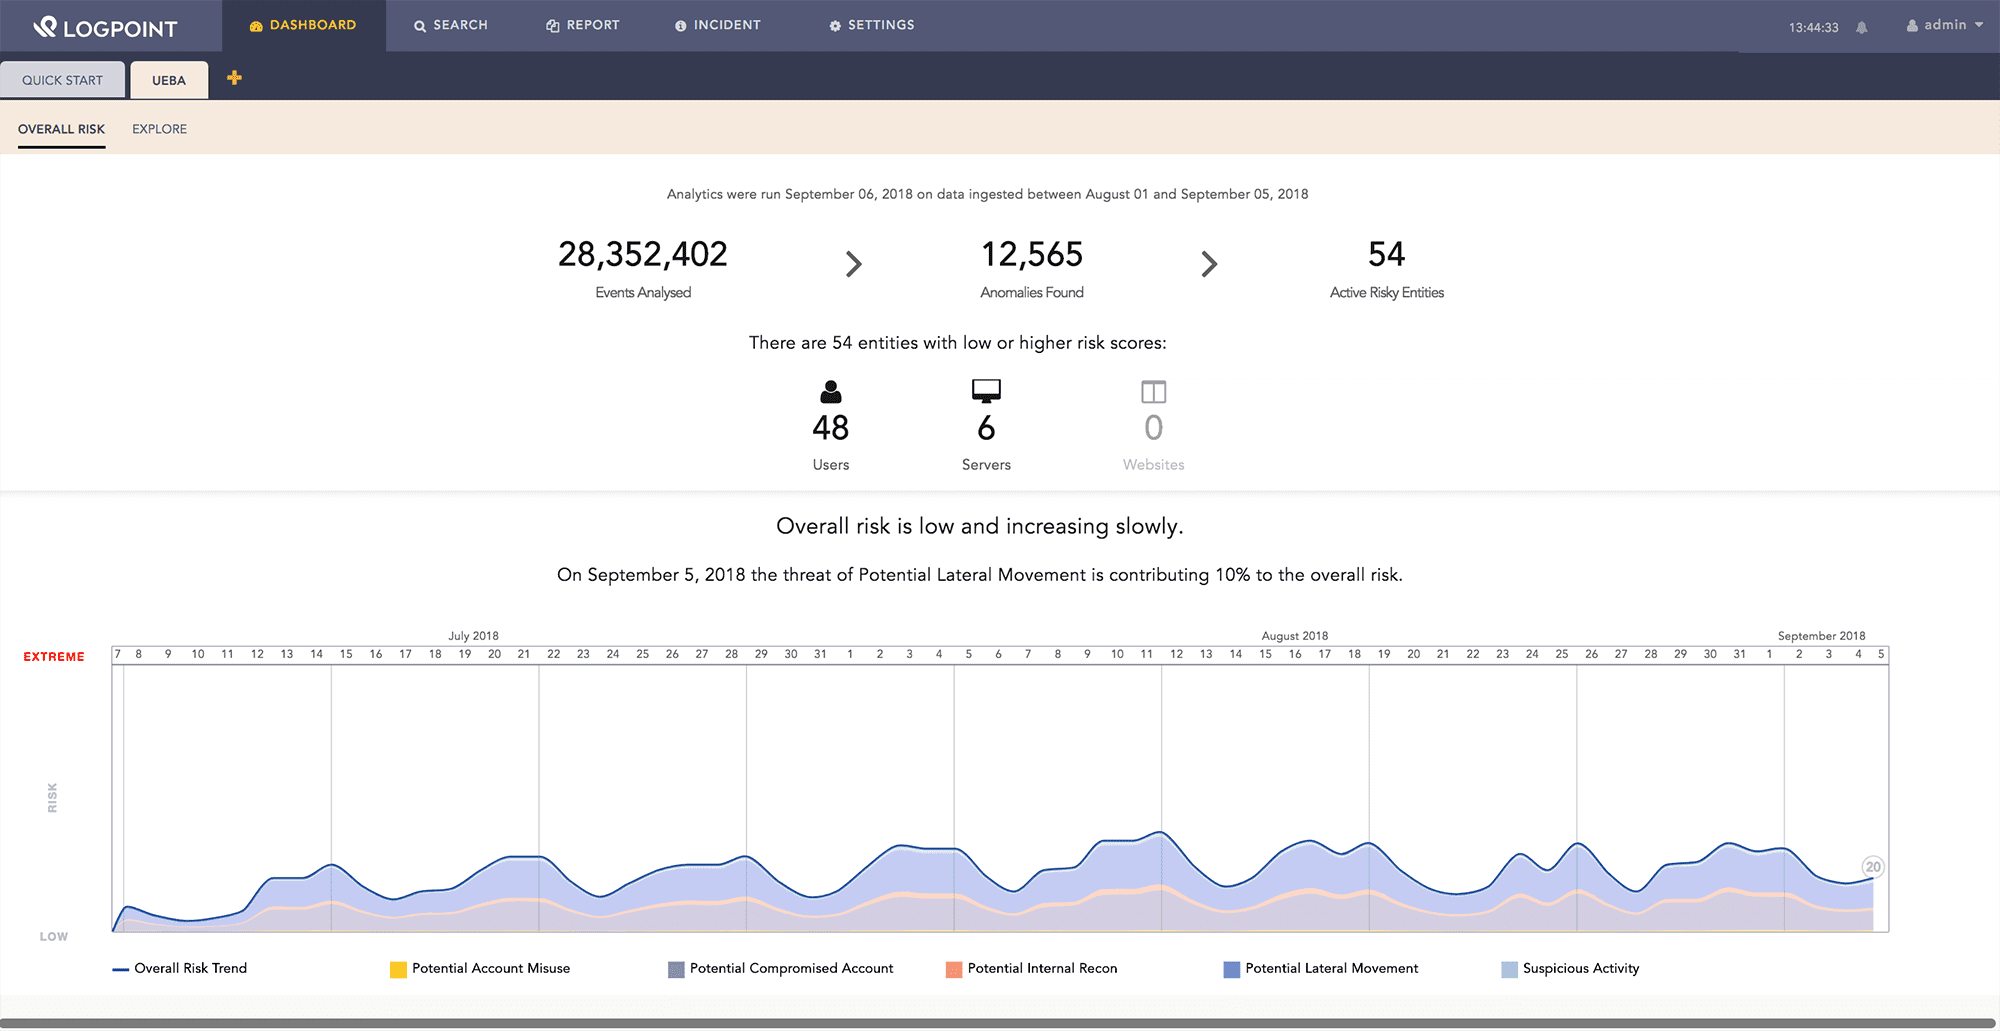This screenshot has width=2000, height=1031.
Task: Click the Servers monitor icon
Action: (986, 391)
